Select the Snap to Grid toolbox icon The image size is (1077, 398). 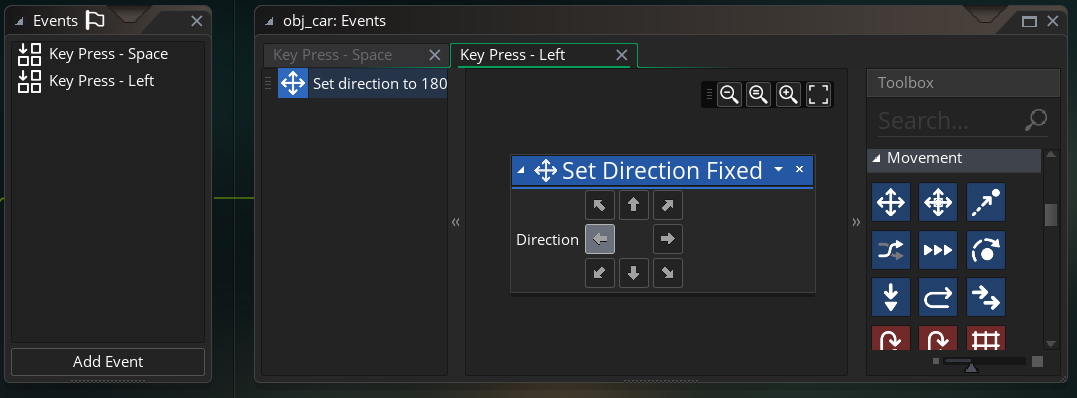(986, 338)
